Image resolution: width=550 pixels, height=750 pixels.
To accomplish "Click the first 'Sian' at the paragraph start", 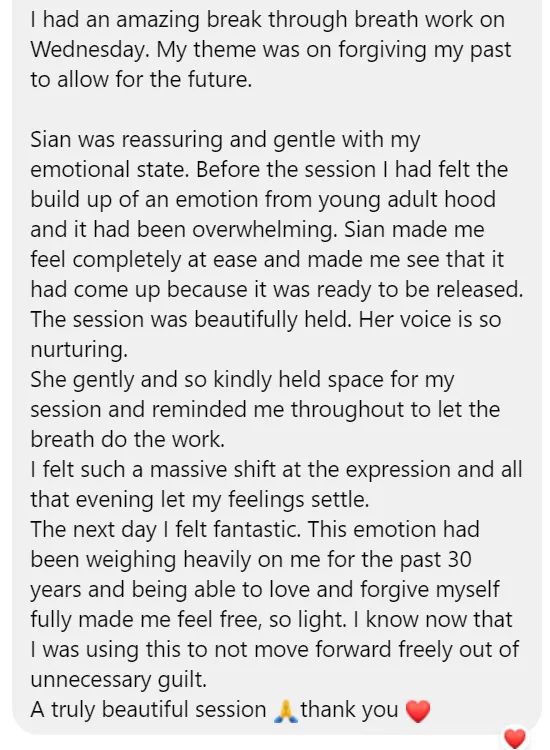I will pyautogui.click(x=51, y=140).
